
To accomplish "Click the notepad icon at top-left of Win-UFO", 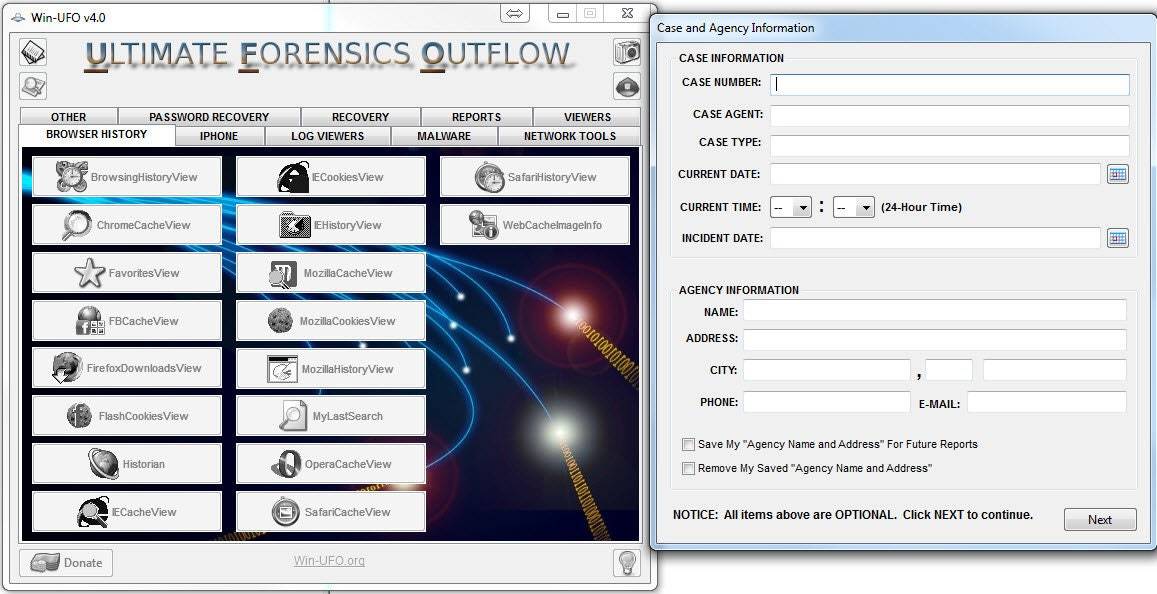I will point(32,52).
